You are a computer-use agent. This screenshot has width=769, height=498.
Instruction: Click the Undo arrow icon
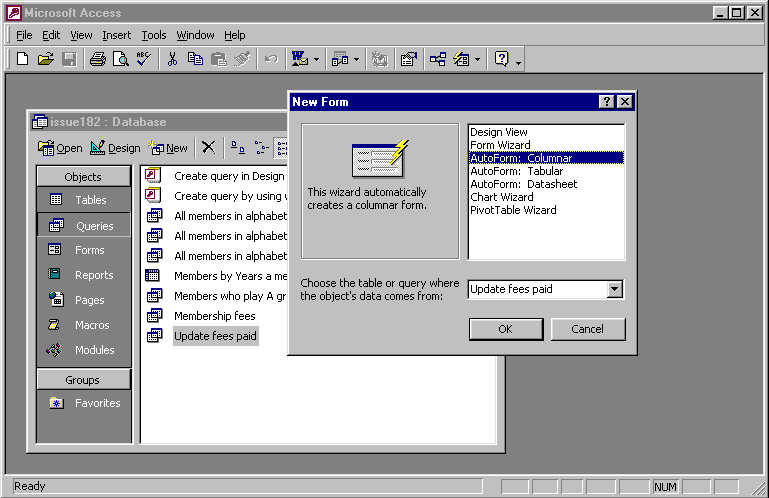coord(271,59)
